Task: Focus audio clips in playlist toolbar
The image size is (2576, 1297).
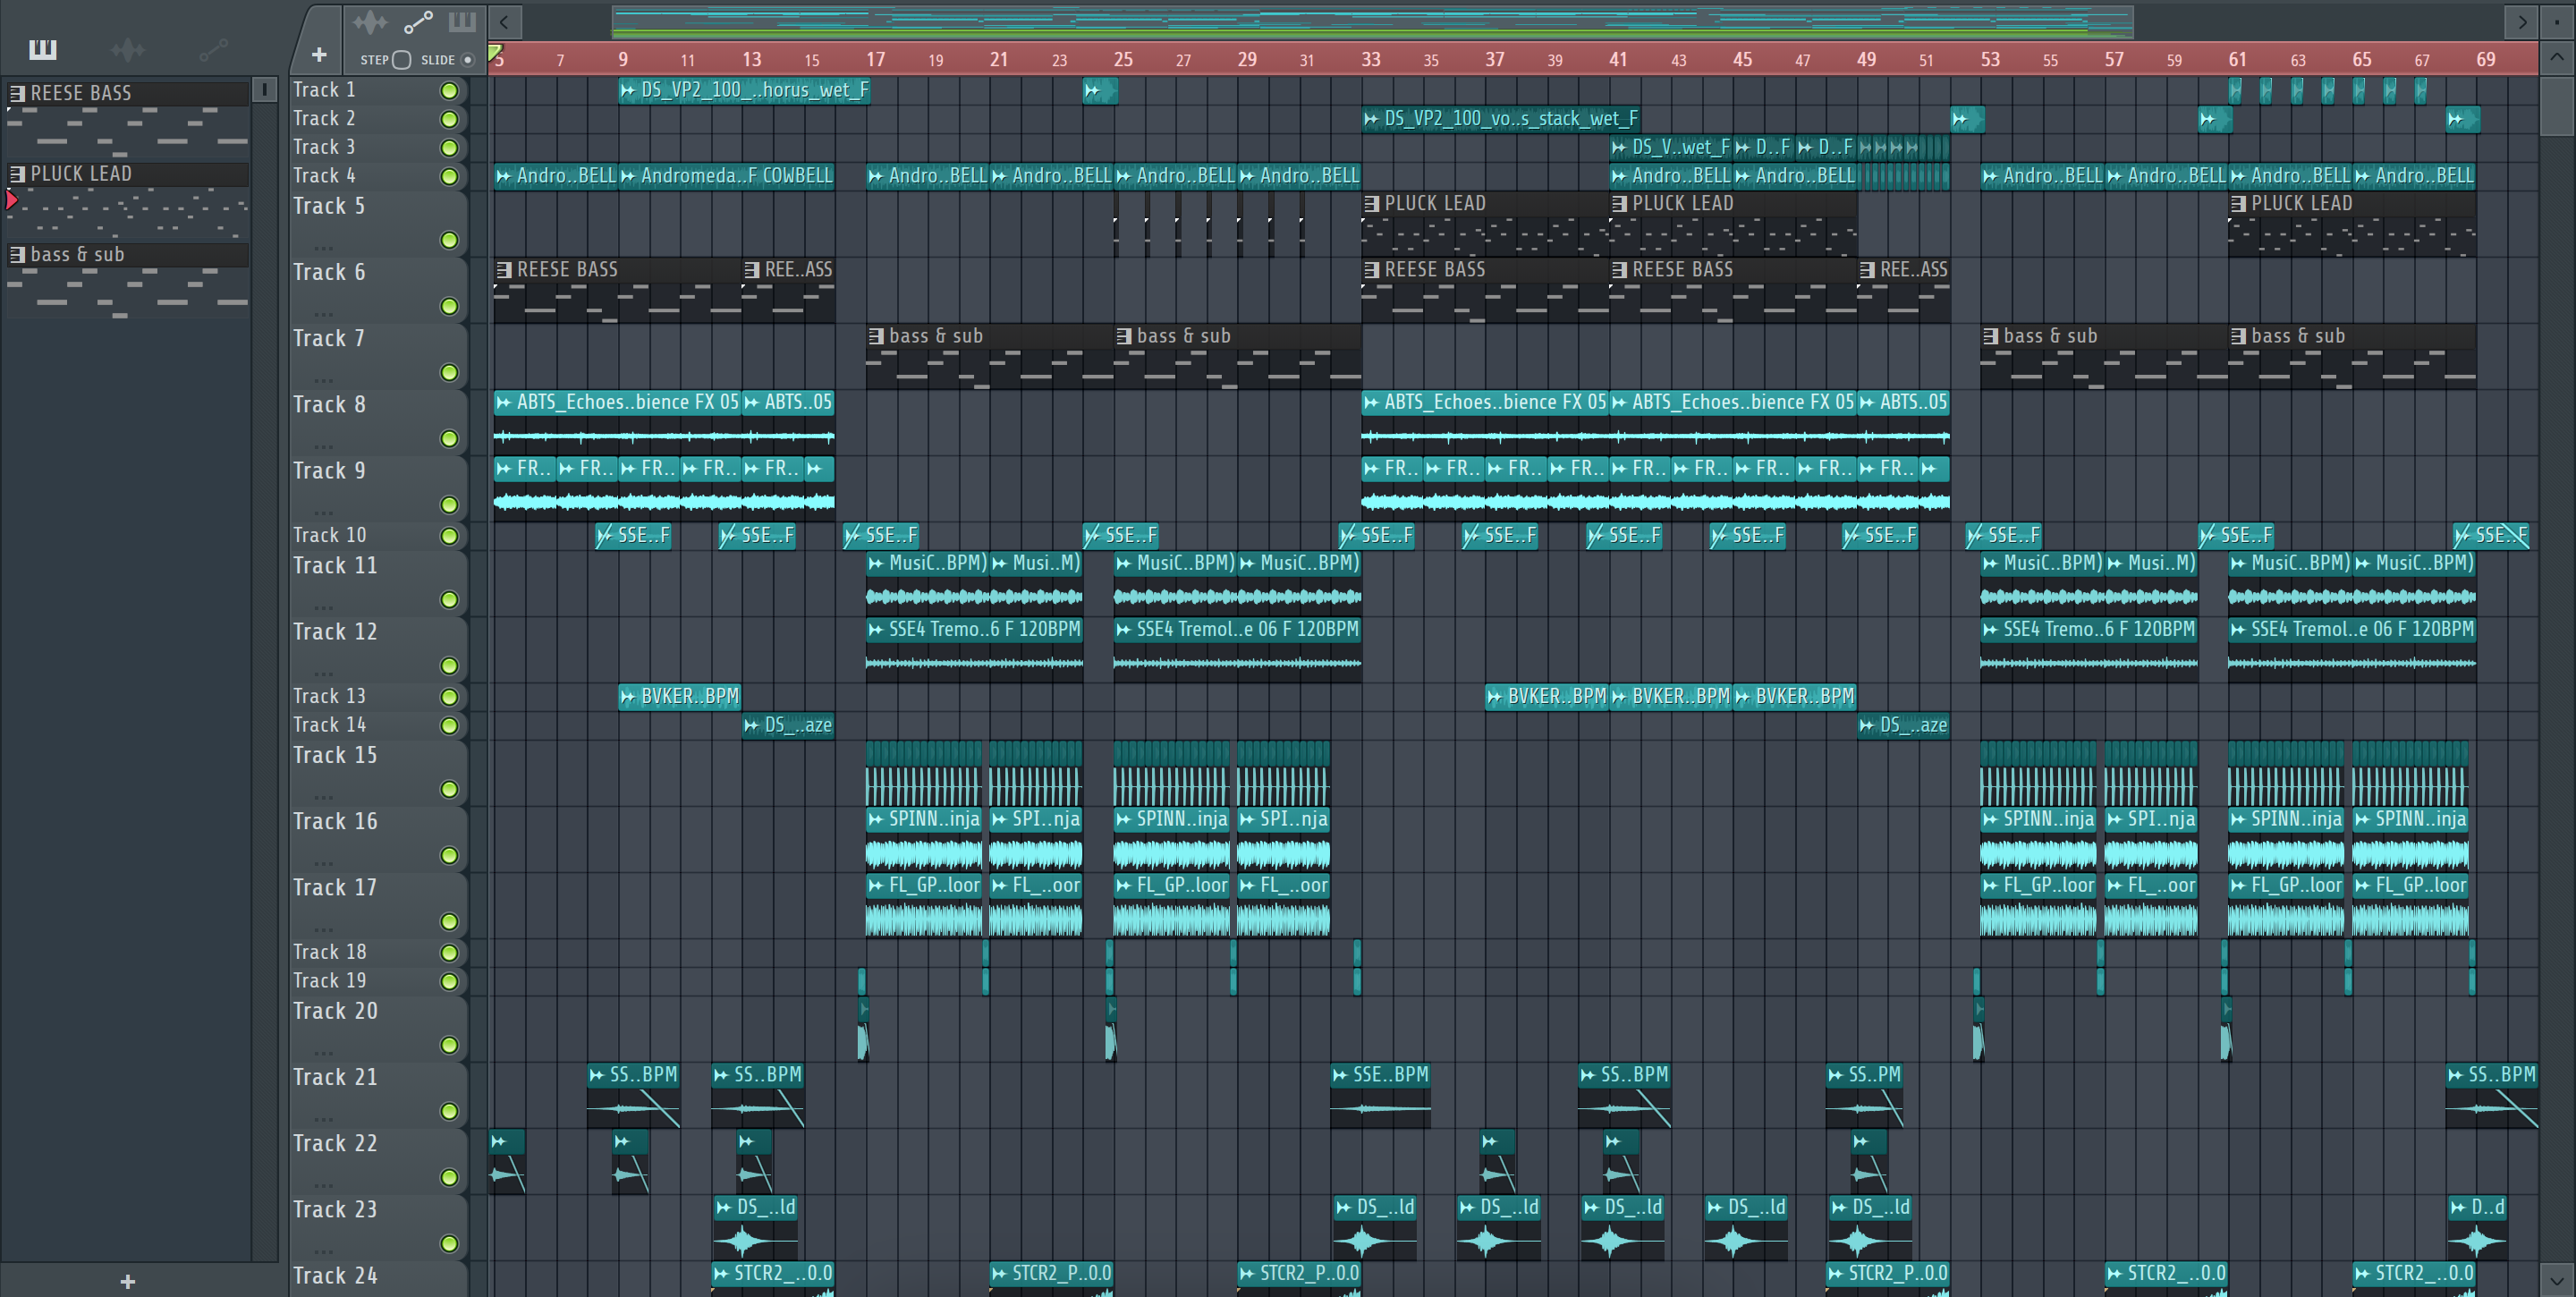Action: pos(370,21)
